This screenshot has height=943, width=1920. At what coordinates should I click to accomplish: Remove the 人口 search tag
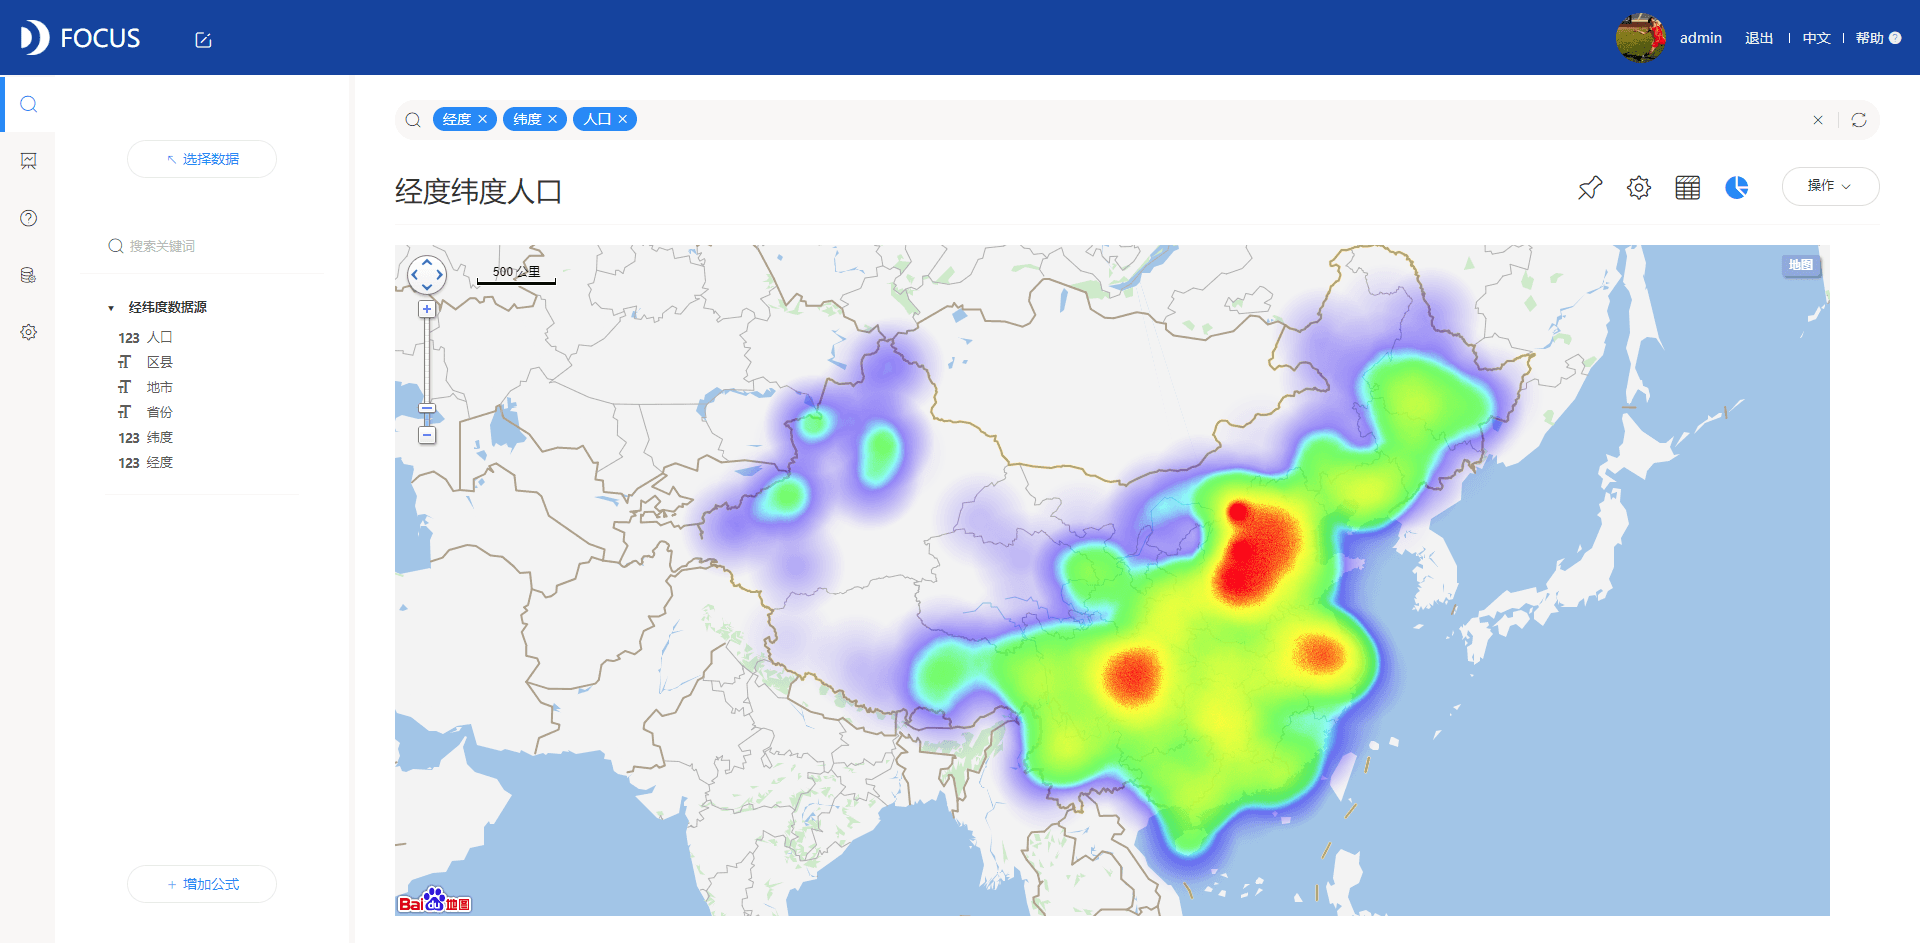pos(622,119)
